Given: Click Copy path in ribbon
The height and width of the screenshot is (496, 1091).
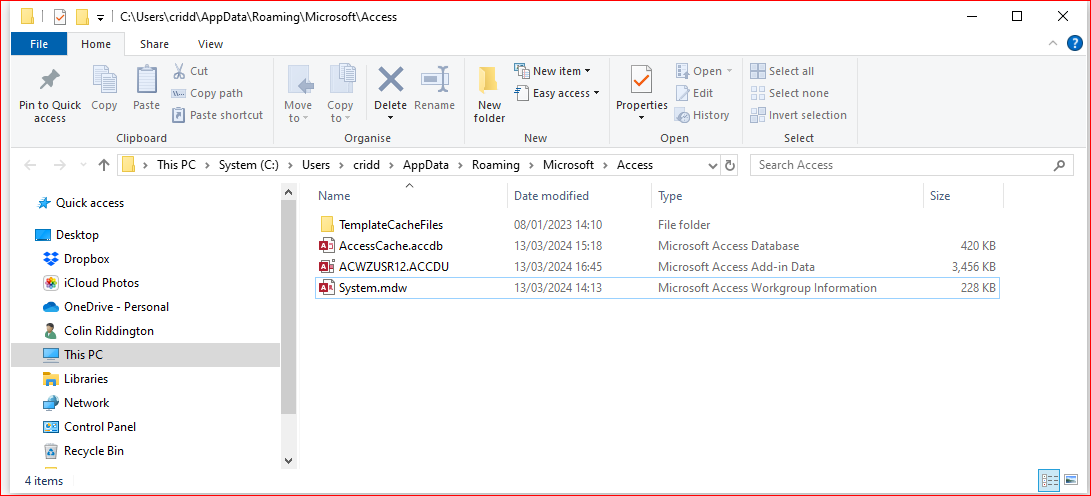Looking at the screenshot, I should (207, 93).
